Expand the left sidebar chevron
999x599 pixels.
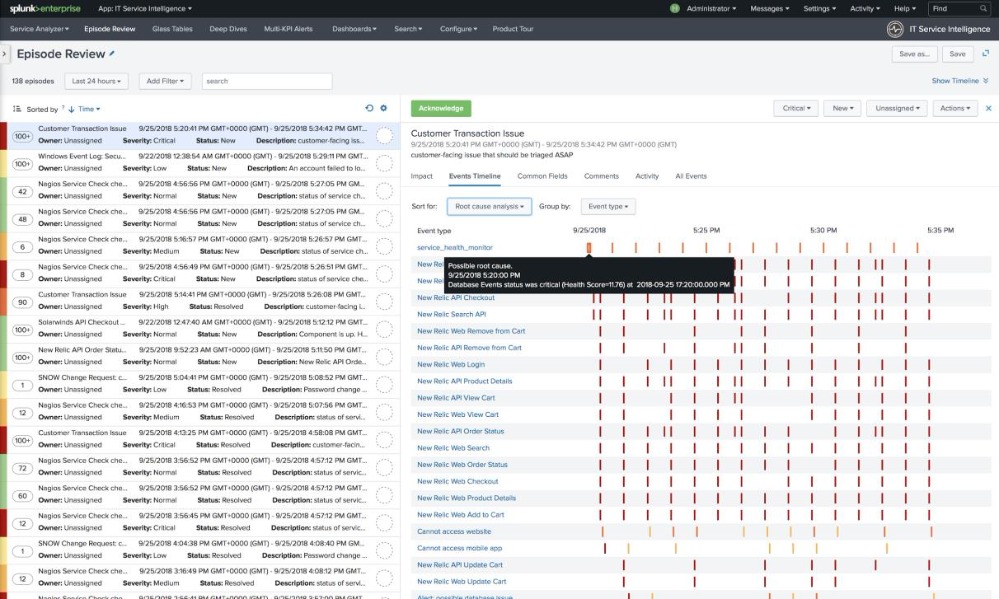pyautogui.click(x=4, y=54)
